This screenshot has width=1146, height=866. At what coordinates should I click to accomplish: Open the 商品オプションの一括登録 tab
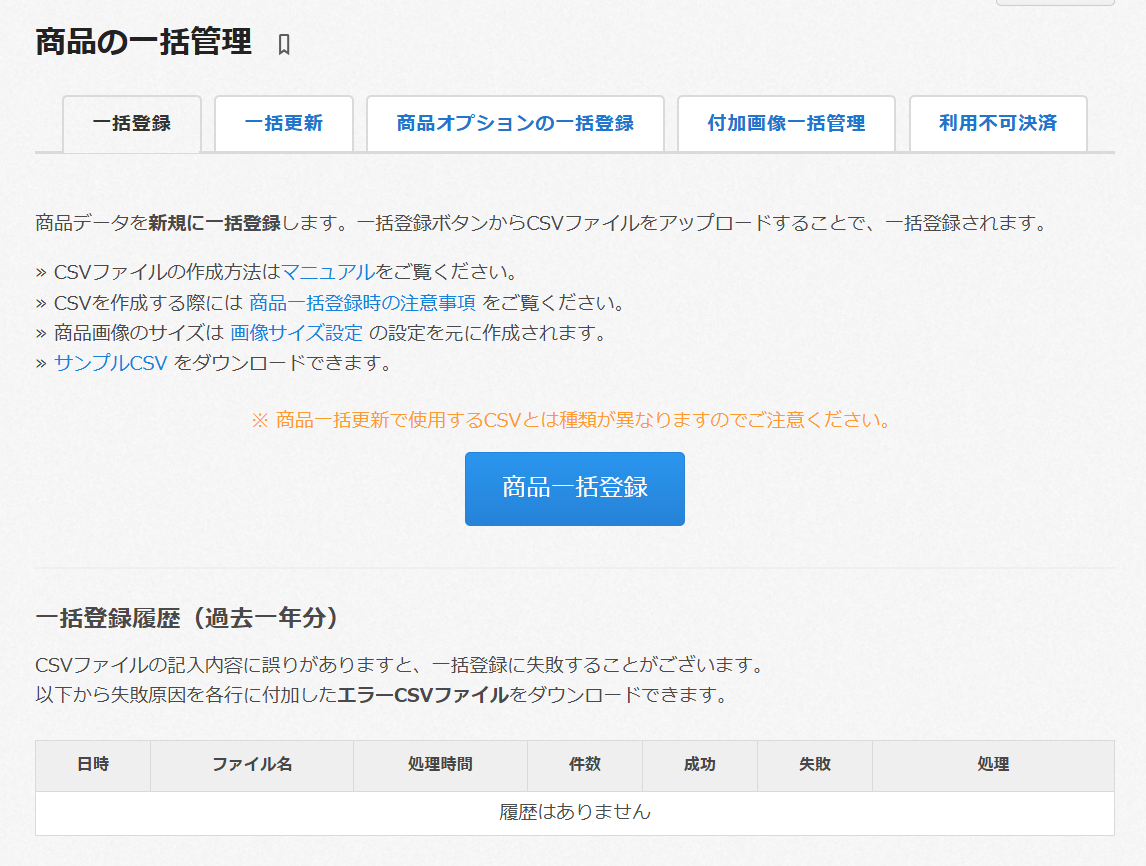click(x=515, y=124)
